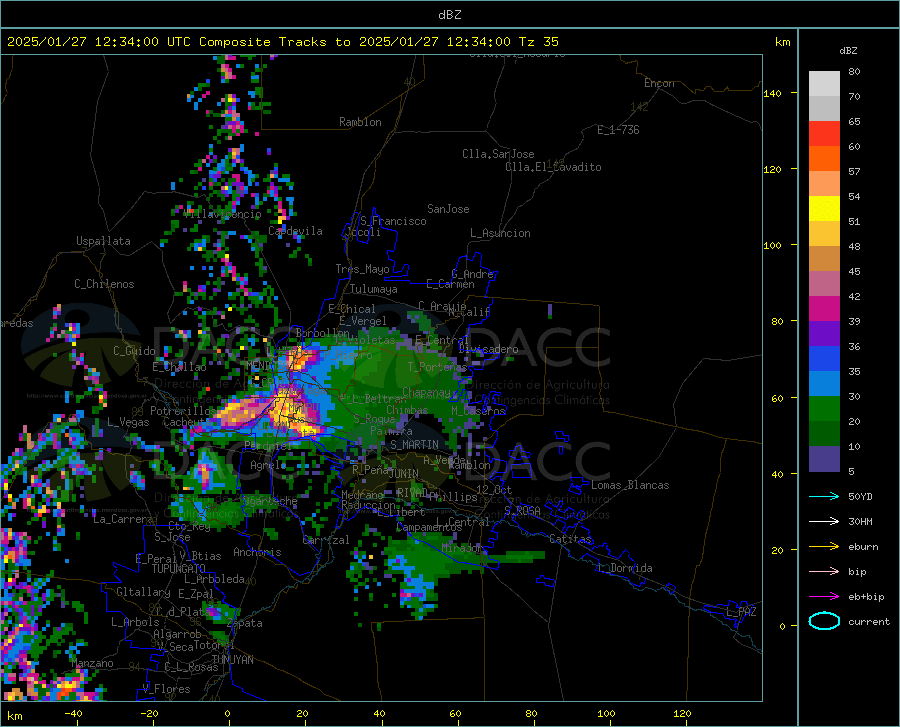This screenshot has height=727, width=900.
Task: Click the eburn legend label
Action: [x=863, y=547]
